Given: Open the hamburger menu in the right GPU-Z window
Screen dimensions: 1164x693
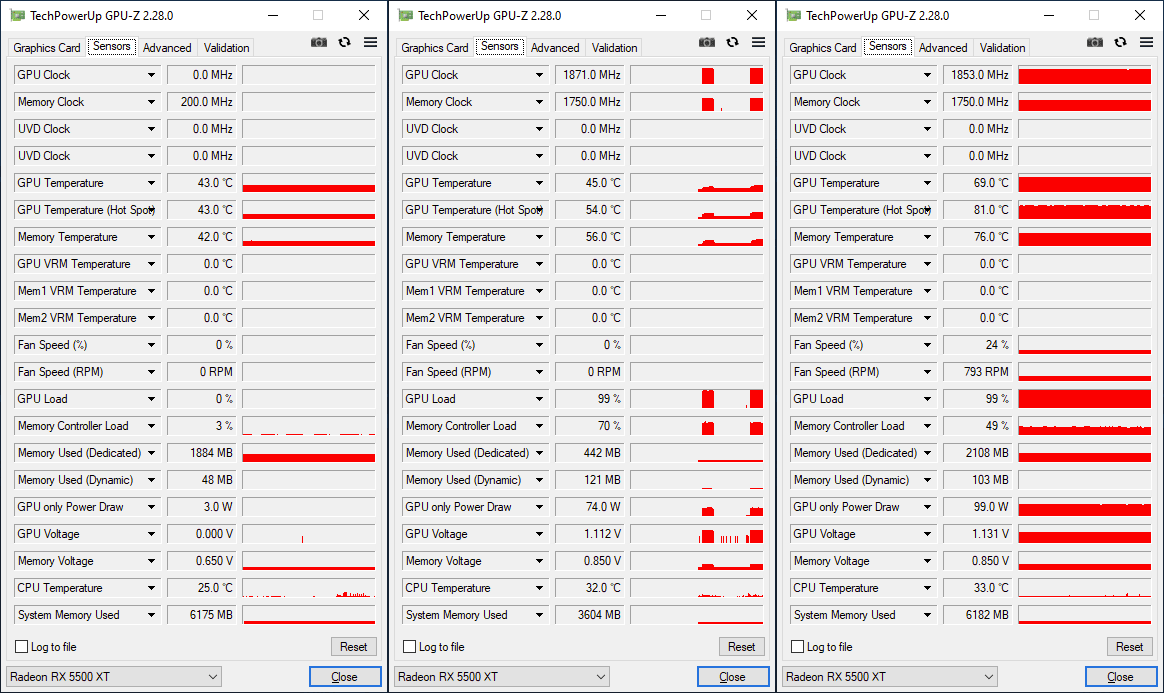Looking at the screenshot, I should 1146,42.
